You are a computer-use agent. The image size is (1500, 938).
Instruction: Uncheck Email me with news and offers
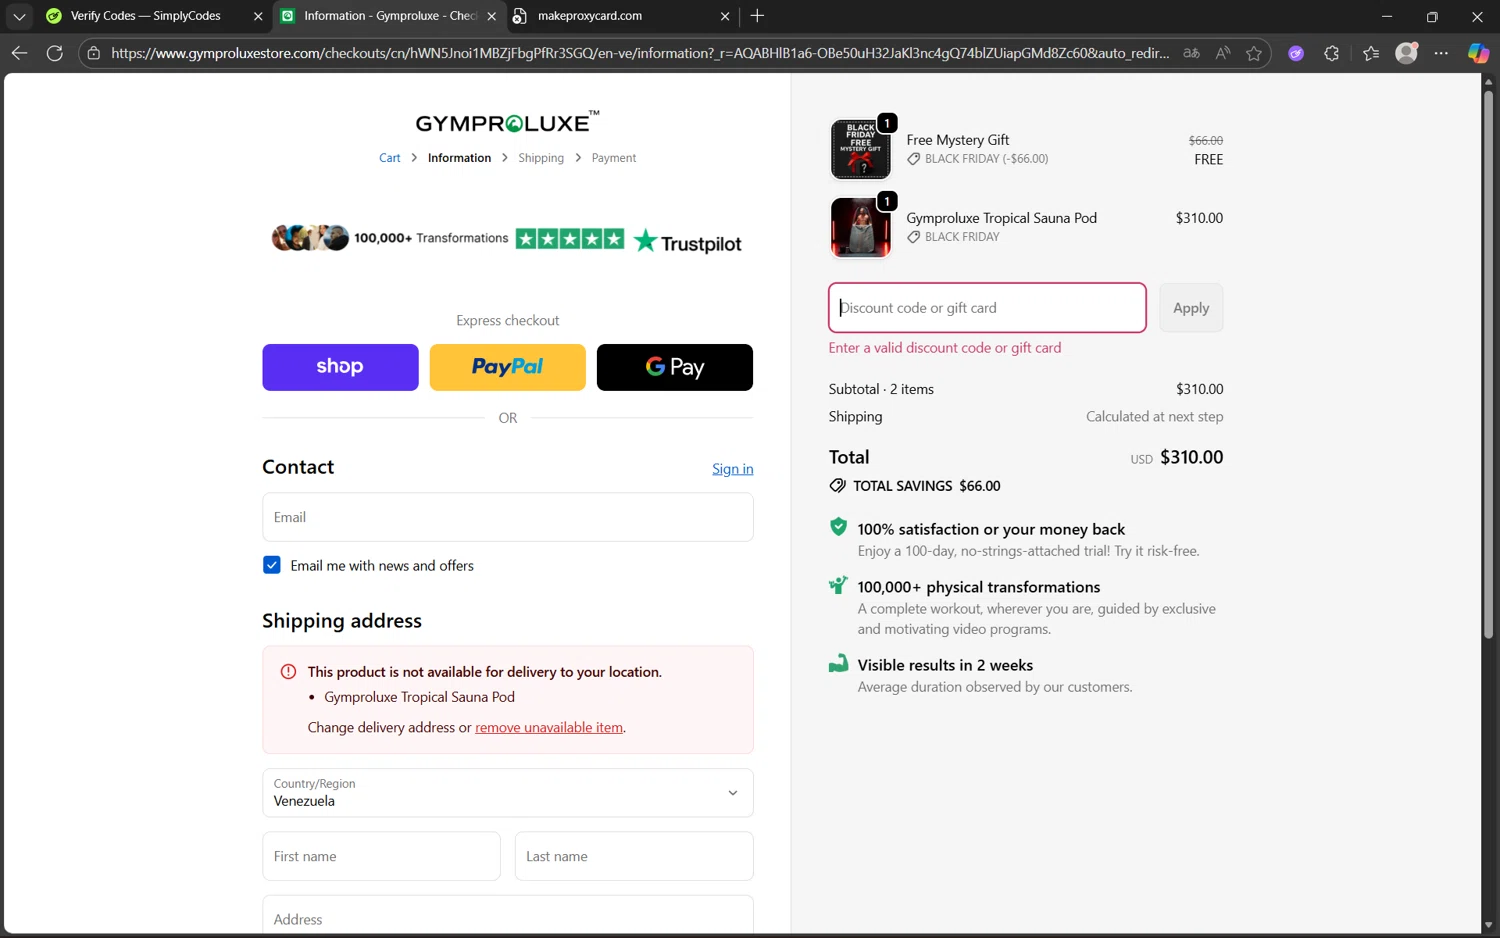click(272, 565)
